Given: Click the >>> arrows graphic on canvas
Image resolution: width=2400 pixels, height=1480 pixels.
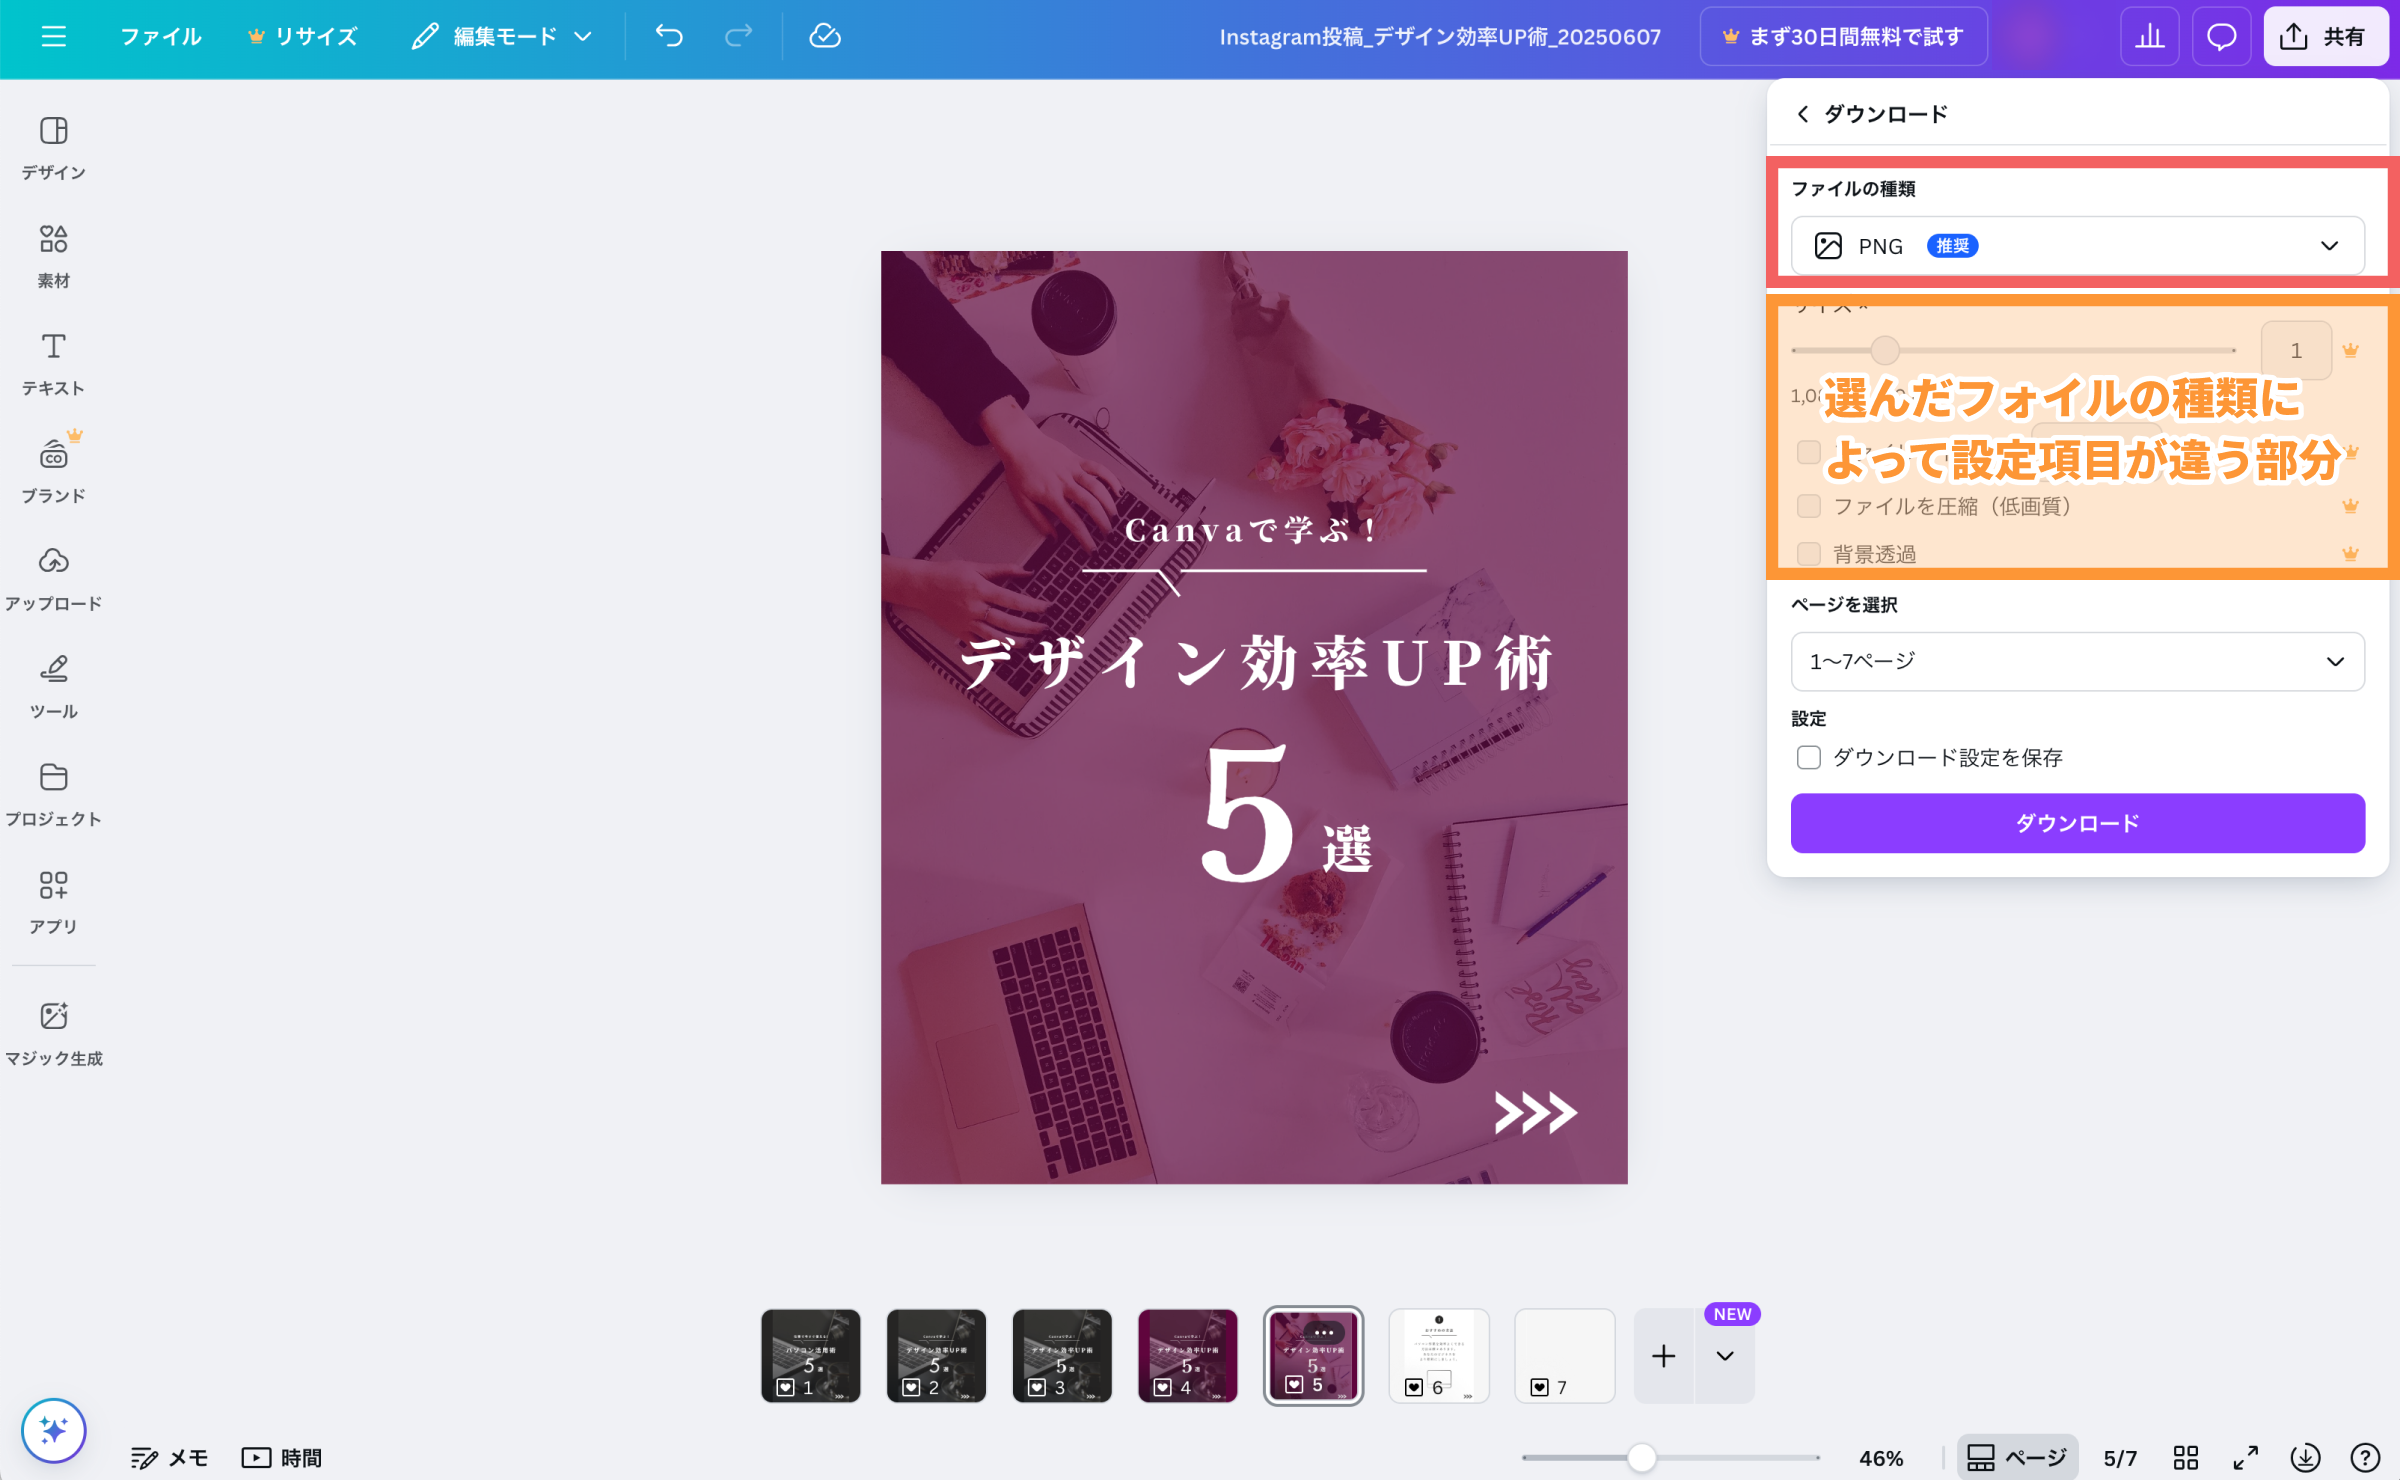Looking at the screenshot, I should tap(1535, 1112).
